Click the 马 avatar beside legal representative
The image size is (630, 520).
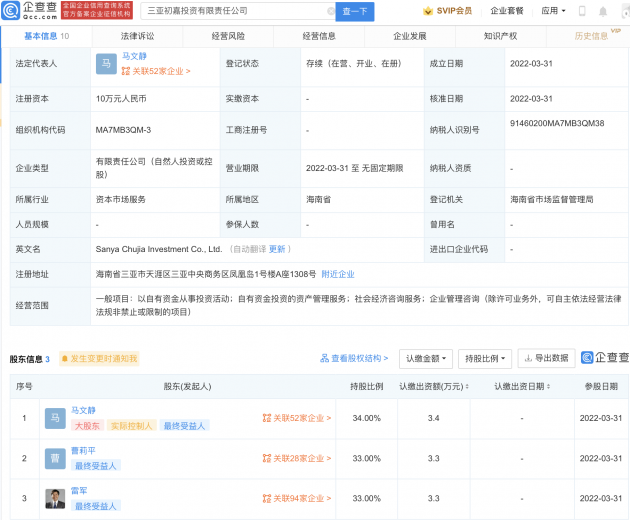106,63
